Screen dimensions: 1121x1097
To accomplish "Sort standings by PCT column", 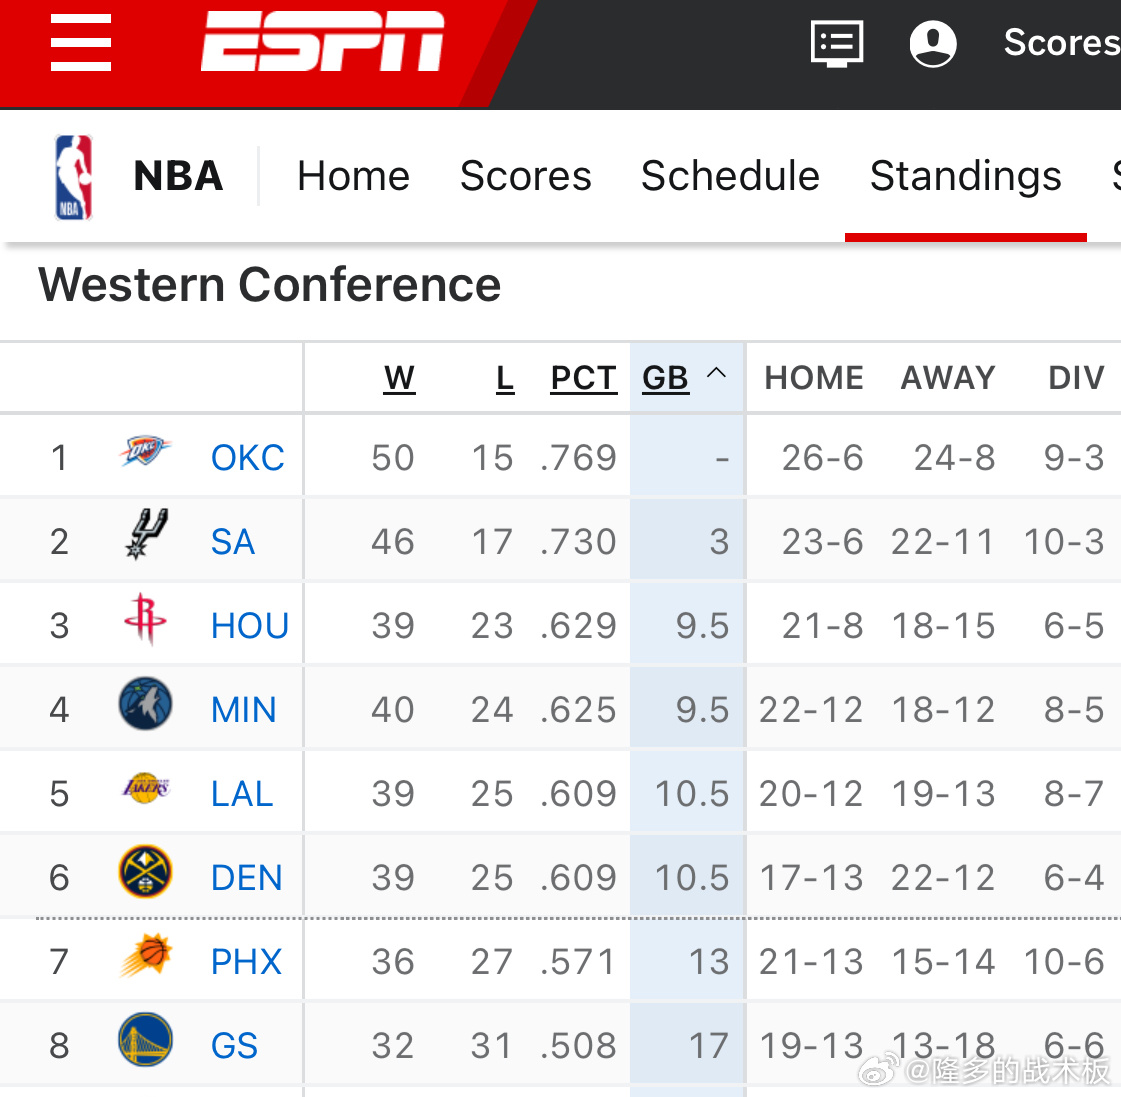I will tap(583, 378).
